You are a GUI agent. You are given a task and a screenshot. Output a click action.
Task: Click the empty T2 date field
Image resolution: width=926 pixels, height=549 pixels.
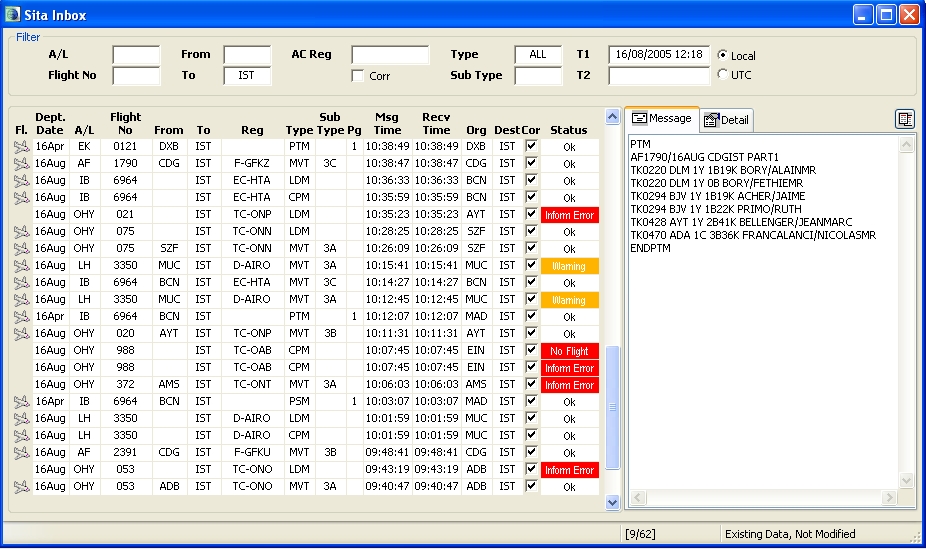pyautogui.click(x=658, y=75)
